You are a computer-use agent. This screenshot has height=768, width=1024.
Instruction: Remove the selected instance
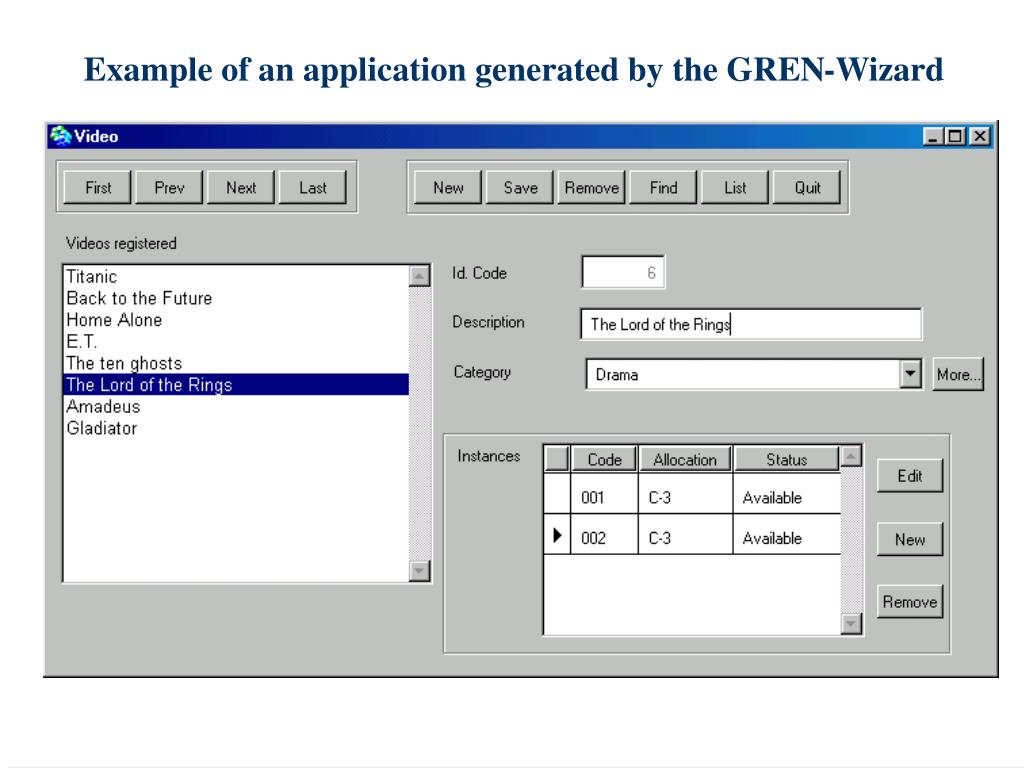(910, 601)
